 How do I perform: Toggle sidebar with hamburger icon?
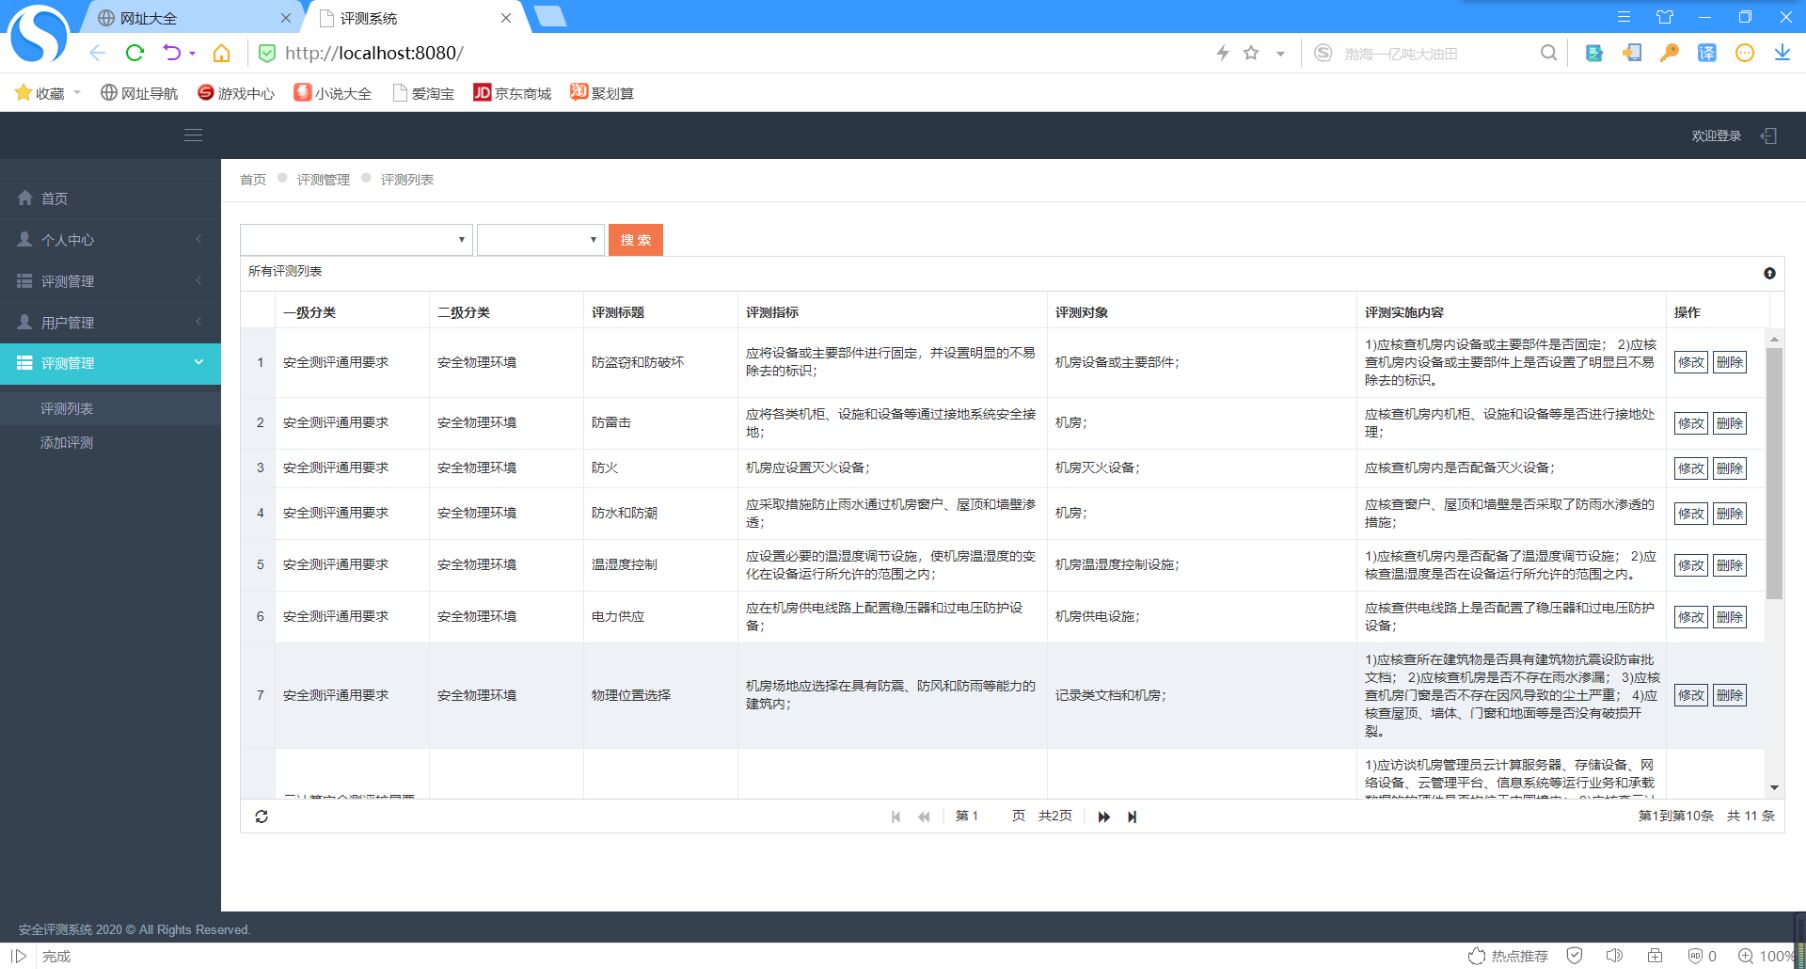click(x=193, y=135)
